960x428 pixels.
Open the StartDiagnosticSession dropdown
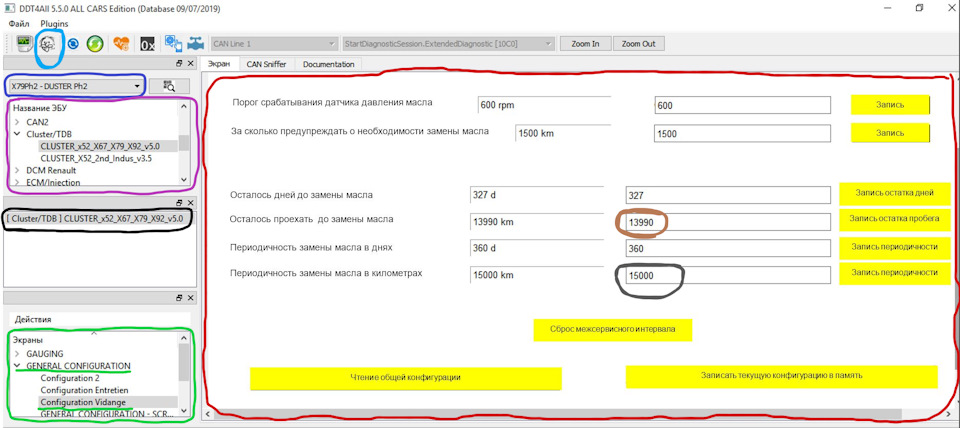pyautogui.click(x=449, y=44)
